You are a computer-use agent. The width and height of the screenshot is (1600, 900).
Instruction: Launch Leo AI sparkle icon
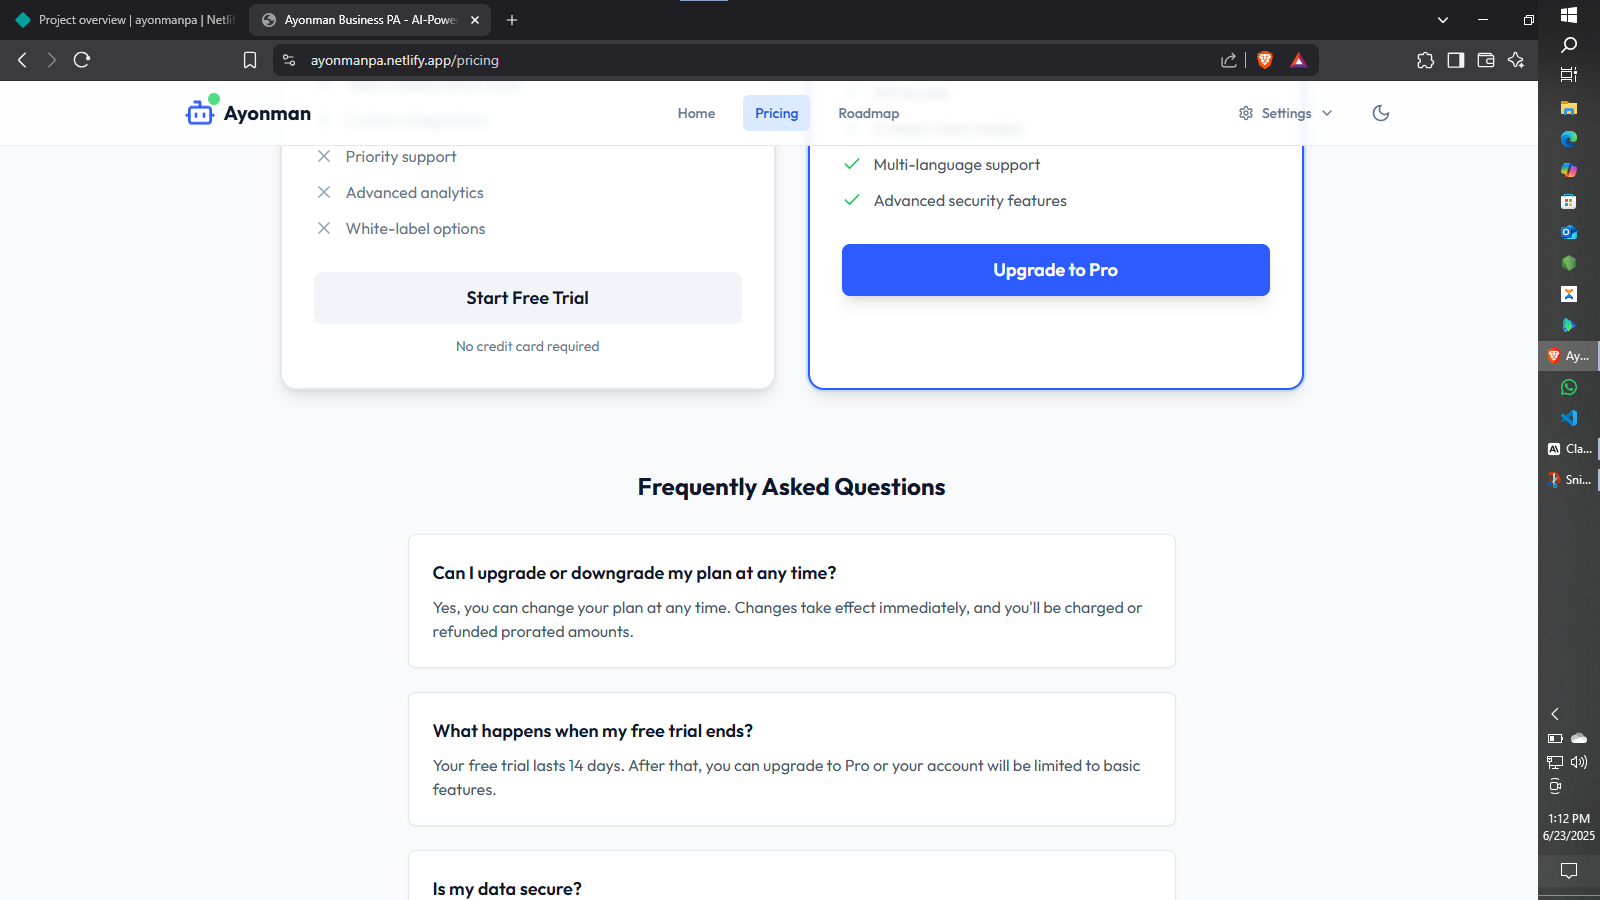click(1516, 60)
